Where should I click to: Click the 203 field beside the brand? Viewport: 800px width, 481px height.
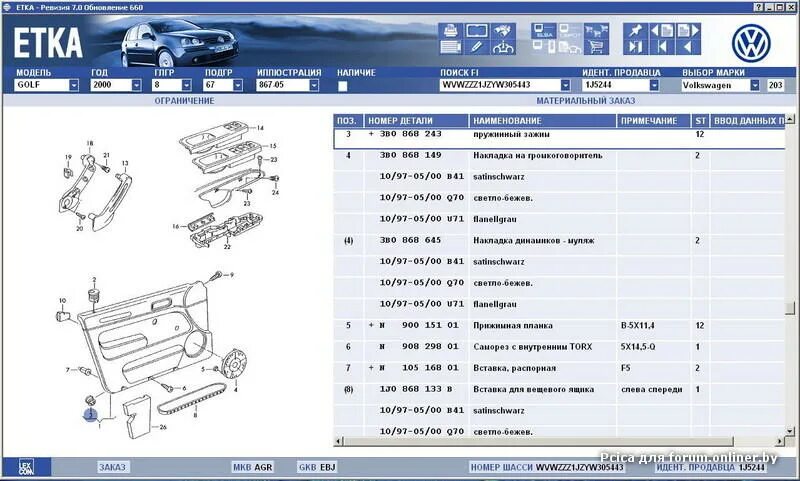775,85
